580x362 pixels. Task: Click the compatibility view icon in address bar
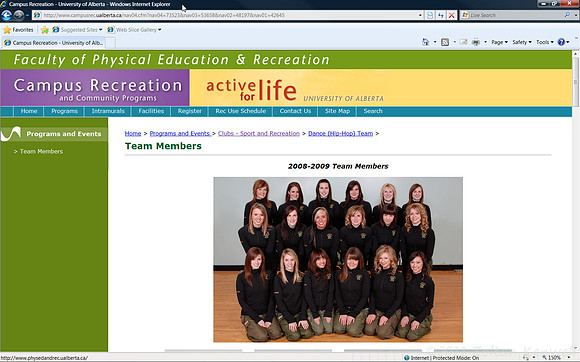click(x=430, y=15)
